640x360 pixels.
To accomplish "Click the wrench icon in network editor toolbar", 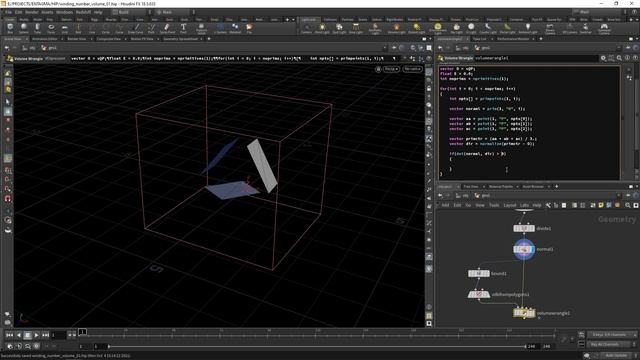I will 548,205.
